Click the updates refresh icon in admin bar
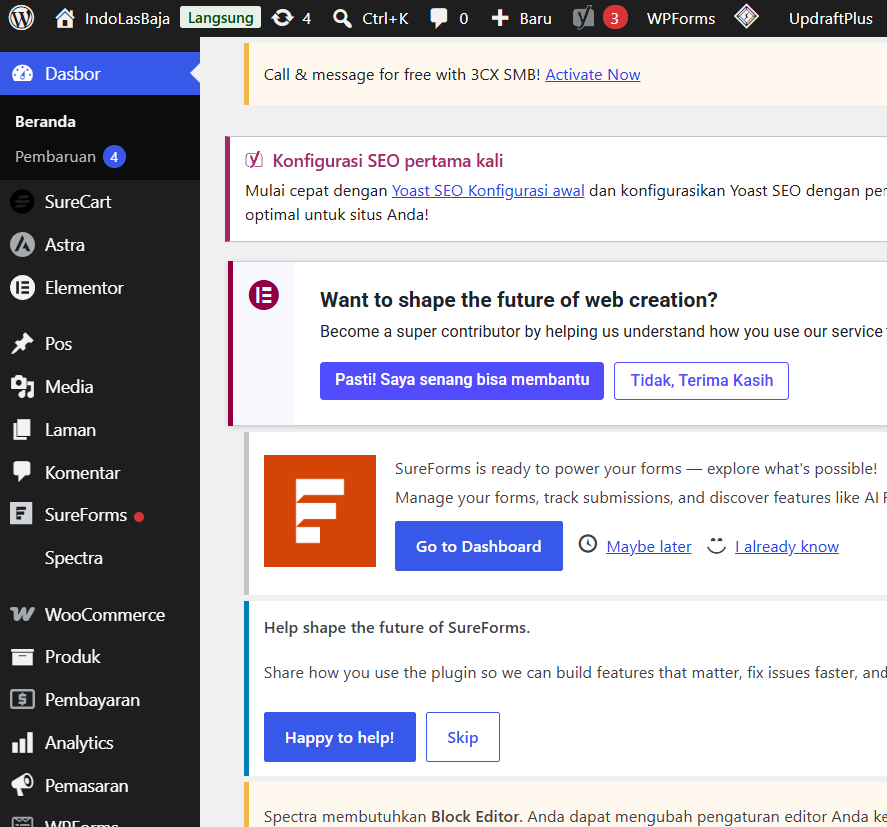Viewport: 887px width, 827px height. coord(282,18)
